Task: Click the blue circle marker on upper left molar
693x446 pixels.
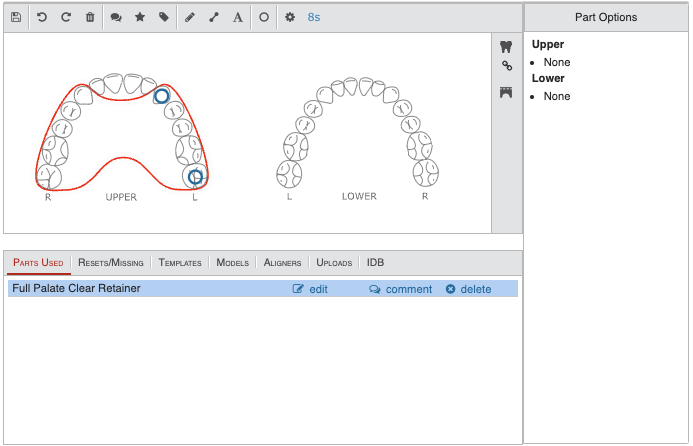Action: pyautogui.click(x=195, y=177)
